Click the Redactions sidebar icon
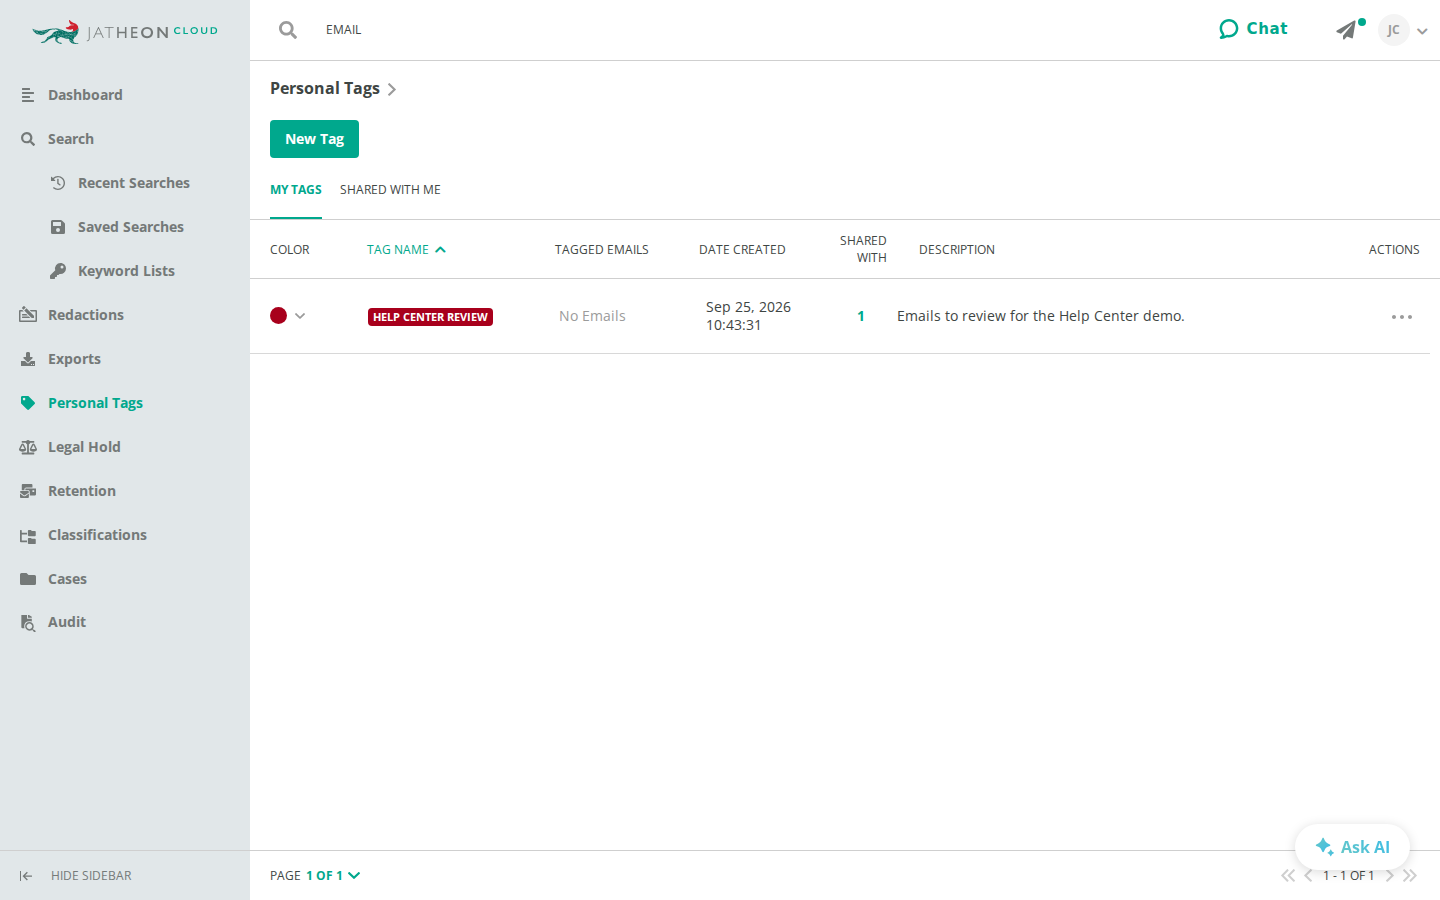Screen dimensions: 1440x900 click(x=28, y=315)
